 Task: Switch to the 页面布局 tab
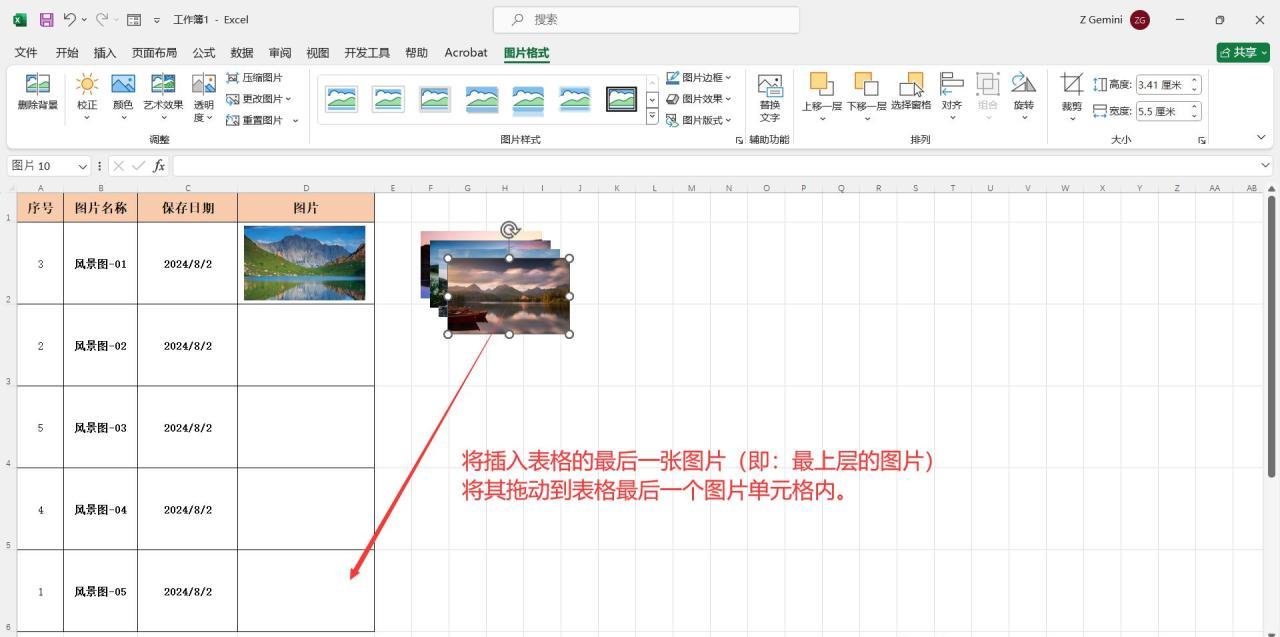(x=154, y=53)
